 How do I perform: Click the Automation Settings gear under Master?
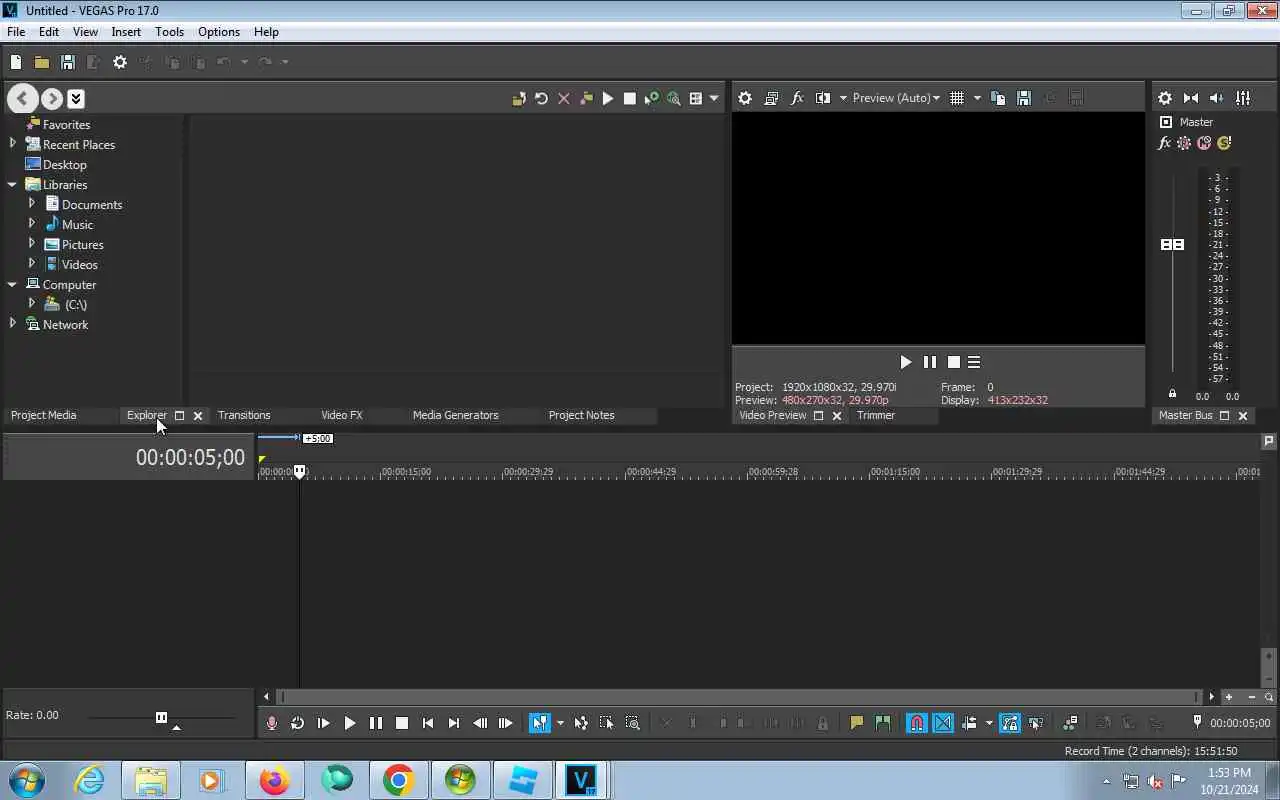1184,143
